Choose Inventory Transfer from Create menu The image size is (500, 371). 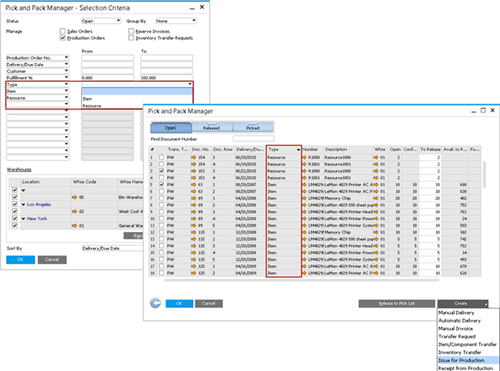point(468,352)
